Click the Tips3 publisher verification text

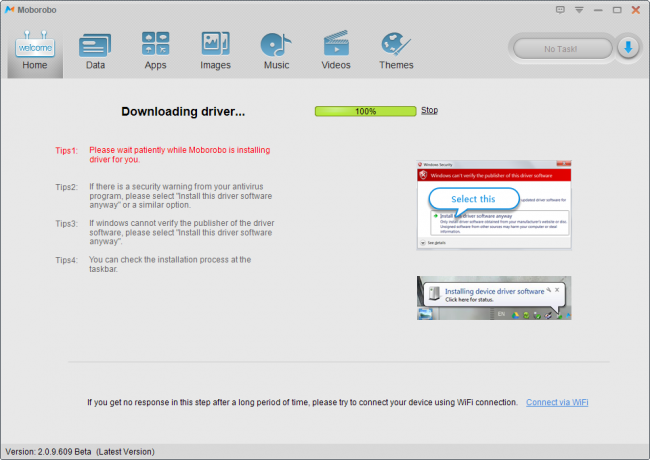[x=182, y=232]
